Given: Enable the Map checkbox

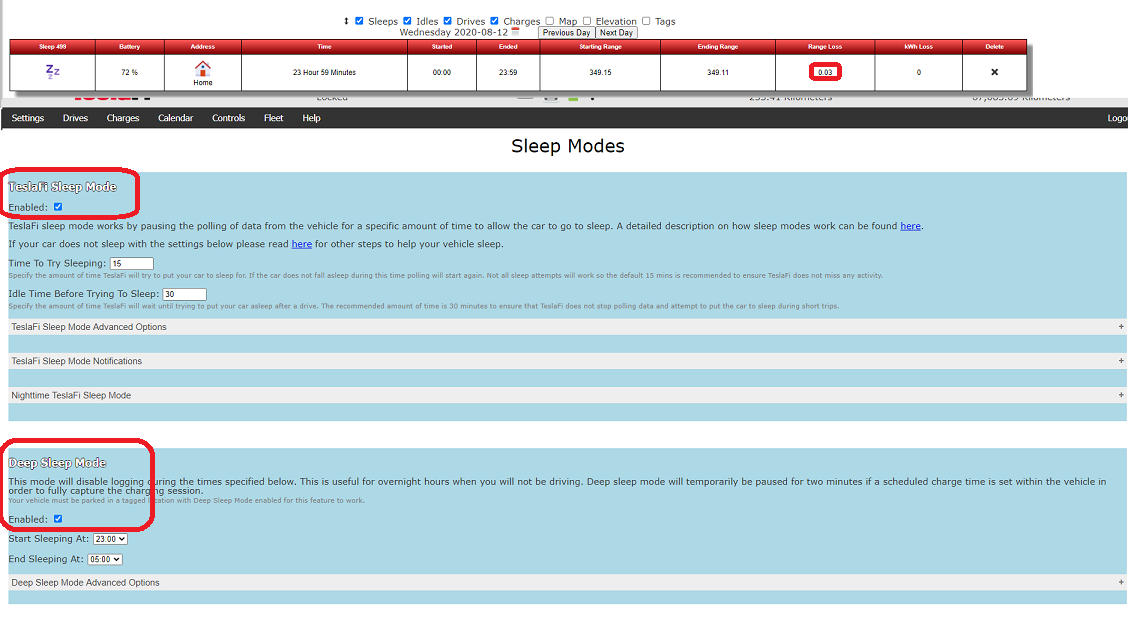Looking at the screenshot, I should pos(550,21).
